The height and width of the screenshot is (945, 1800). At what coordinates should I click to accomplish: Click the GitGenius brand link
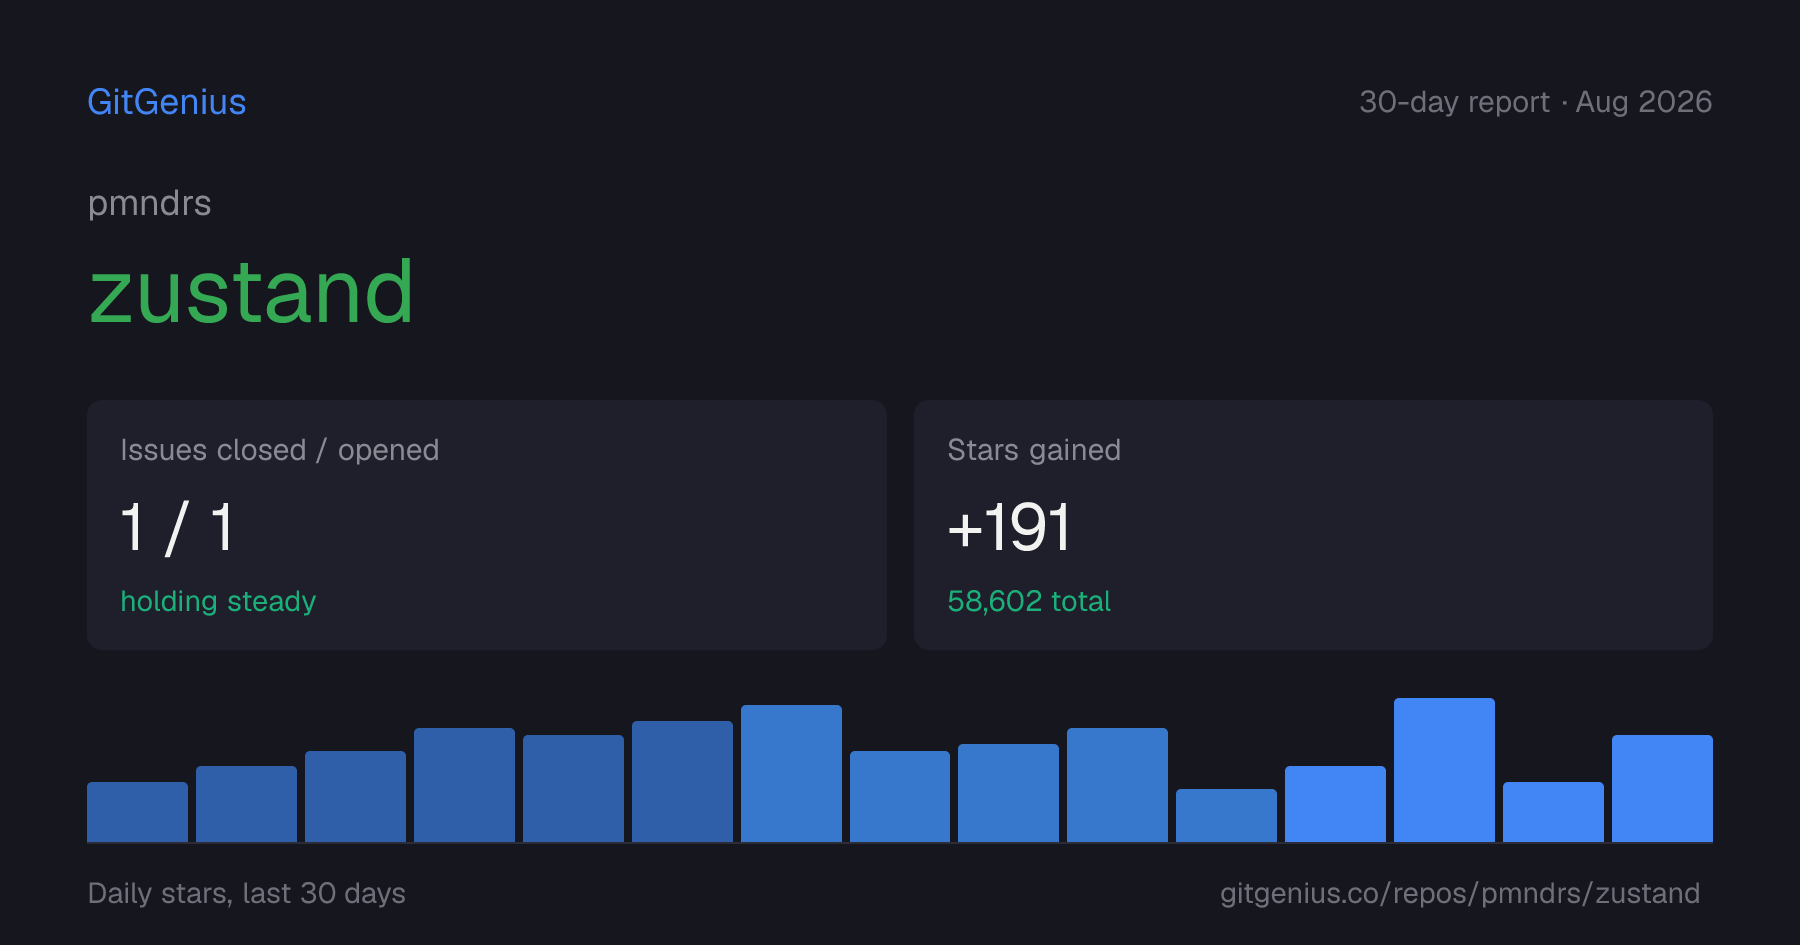point(167,102)
